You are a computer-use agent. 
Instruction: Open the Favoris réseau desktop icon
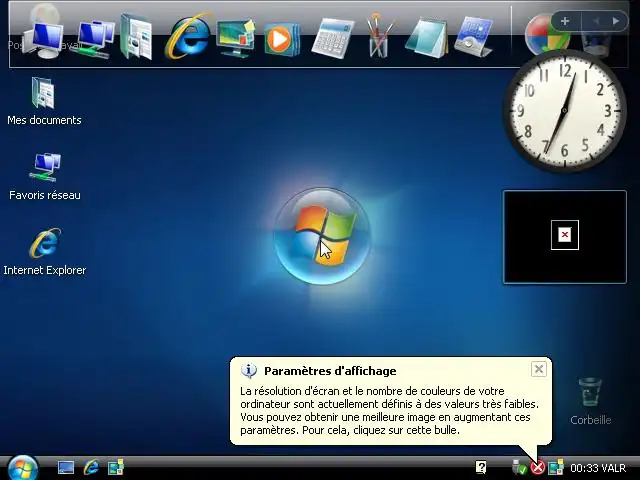click(44, 176)
